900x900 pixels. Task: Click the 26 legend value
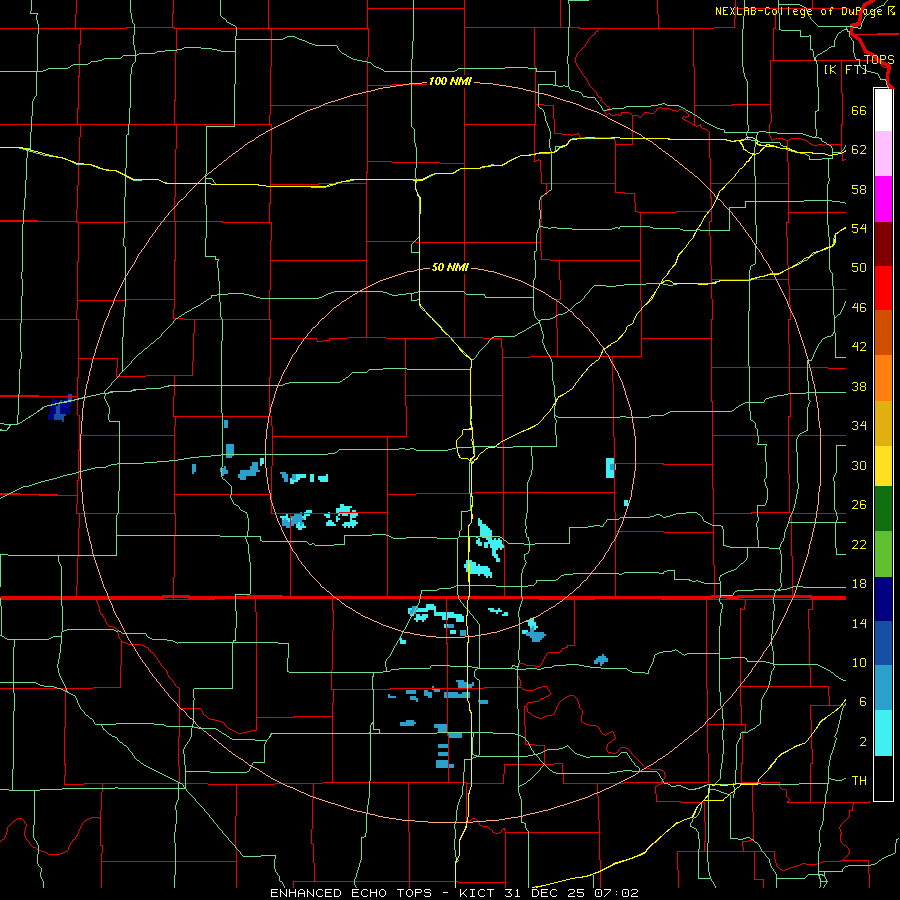[x=859, y=505]
